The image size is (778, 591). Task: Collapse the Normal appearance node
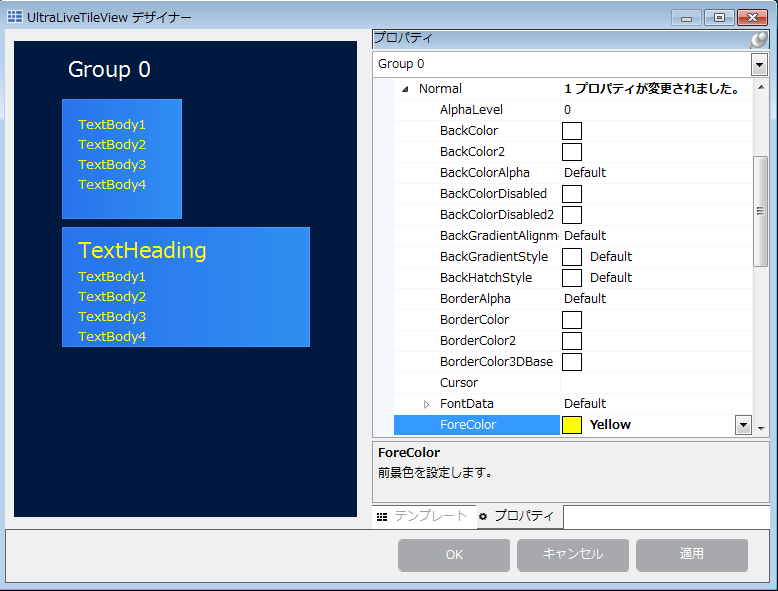click(405, 89)
